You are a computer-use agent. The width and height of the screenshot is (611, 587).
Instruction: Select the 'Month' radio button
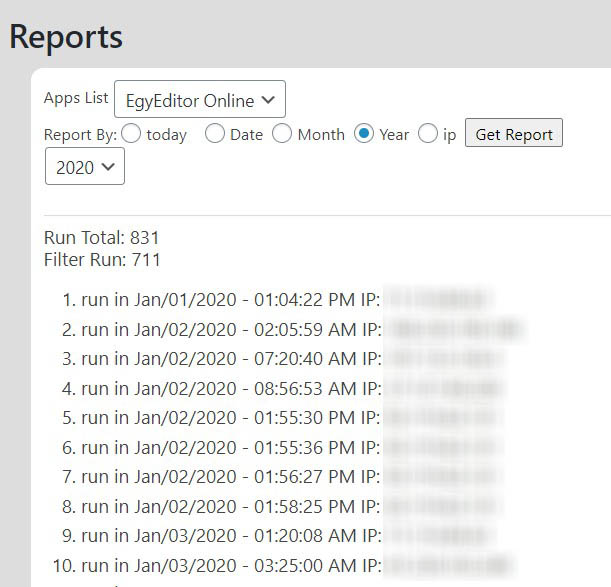point(282,134)
